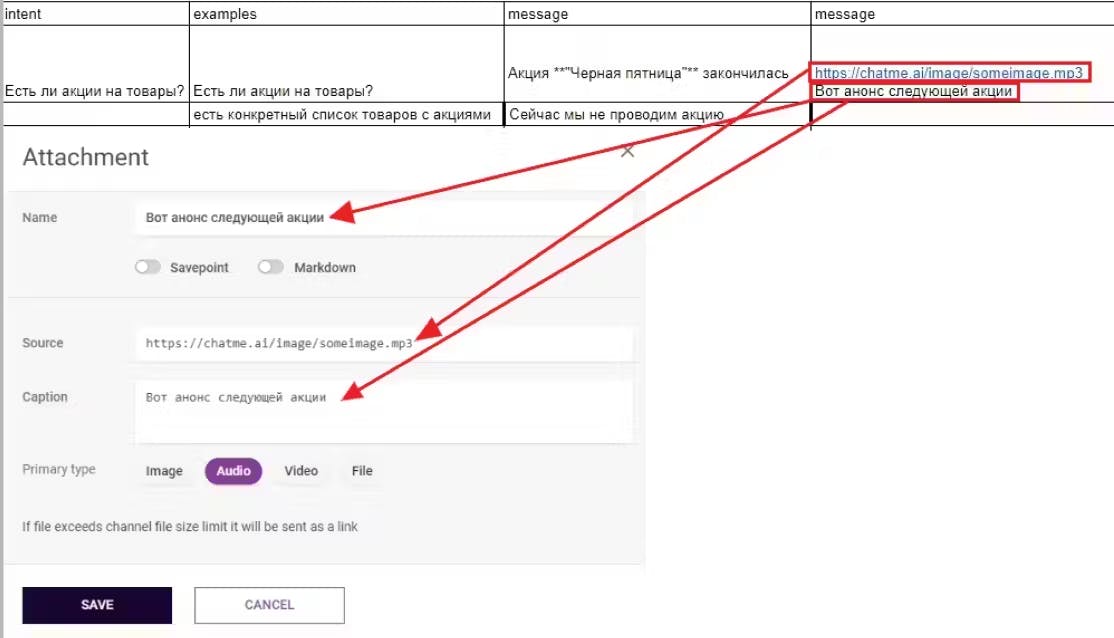Select cell 'Сейчас мы не проводим акцию'
1114x638 pixels.
[x=657, y=114]
